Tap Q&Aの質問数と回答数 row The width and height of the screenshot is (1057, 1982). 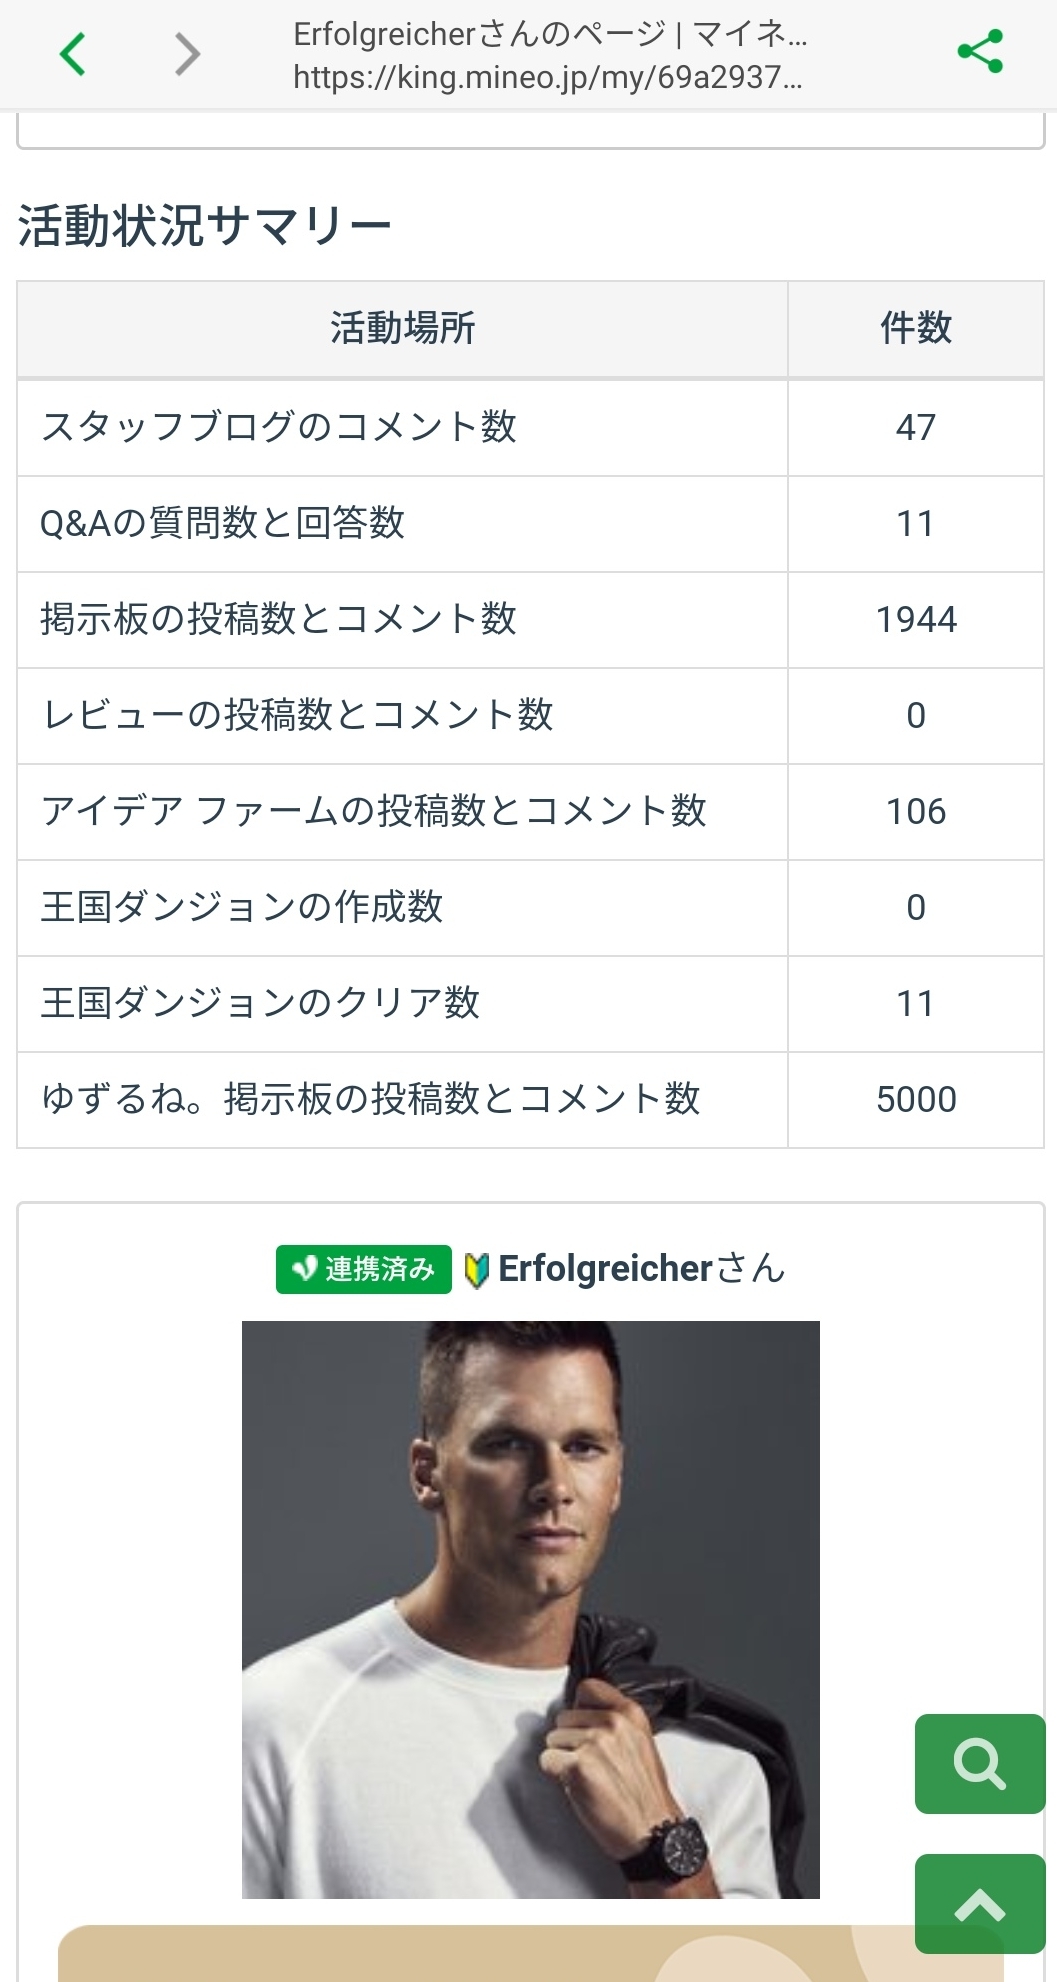click(222, 523)
